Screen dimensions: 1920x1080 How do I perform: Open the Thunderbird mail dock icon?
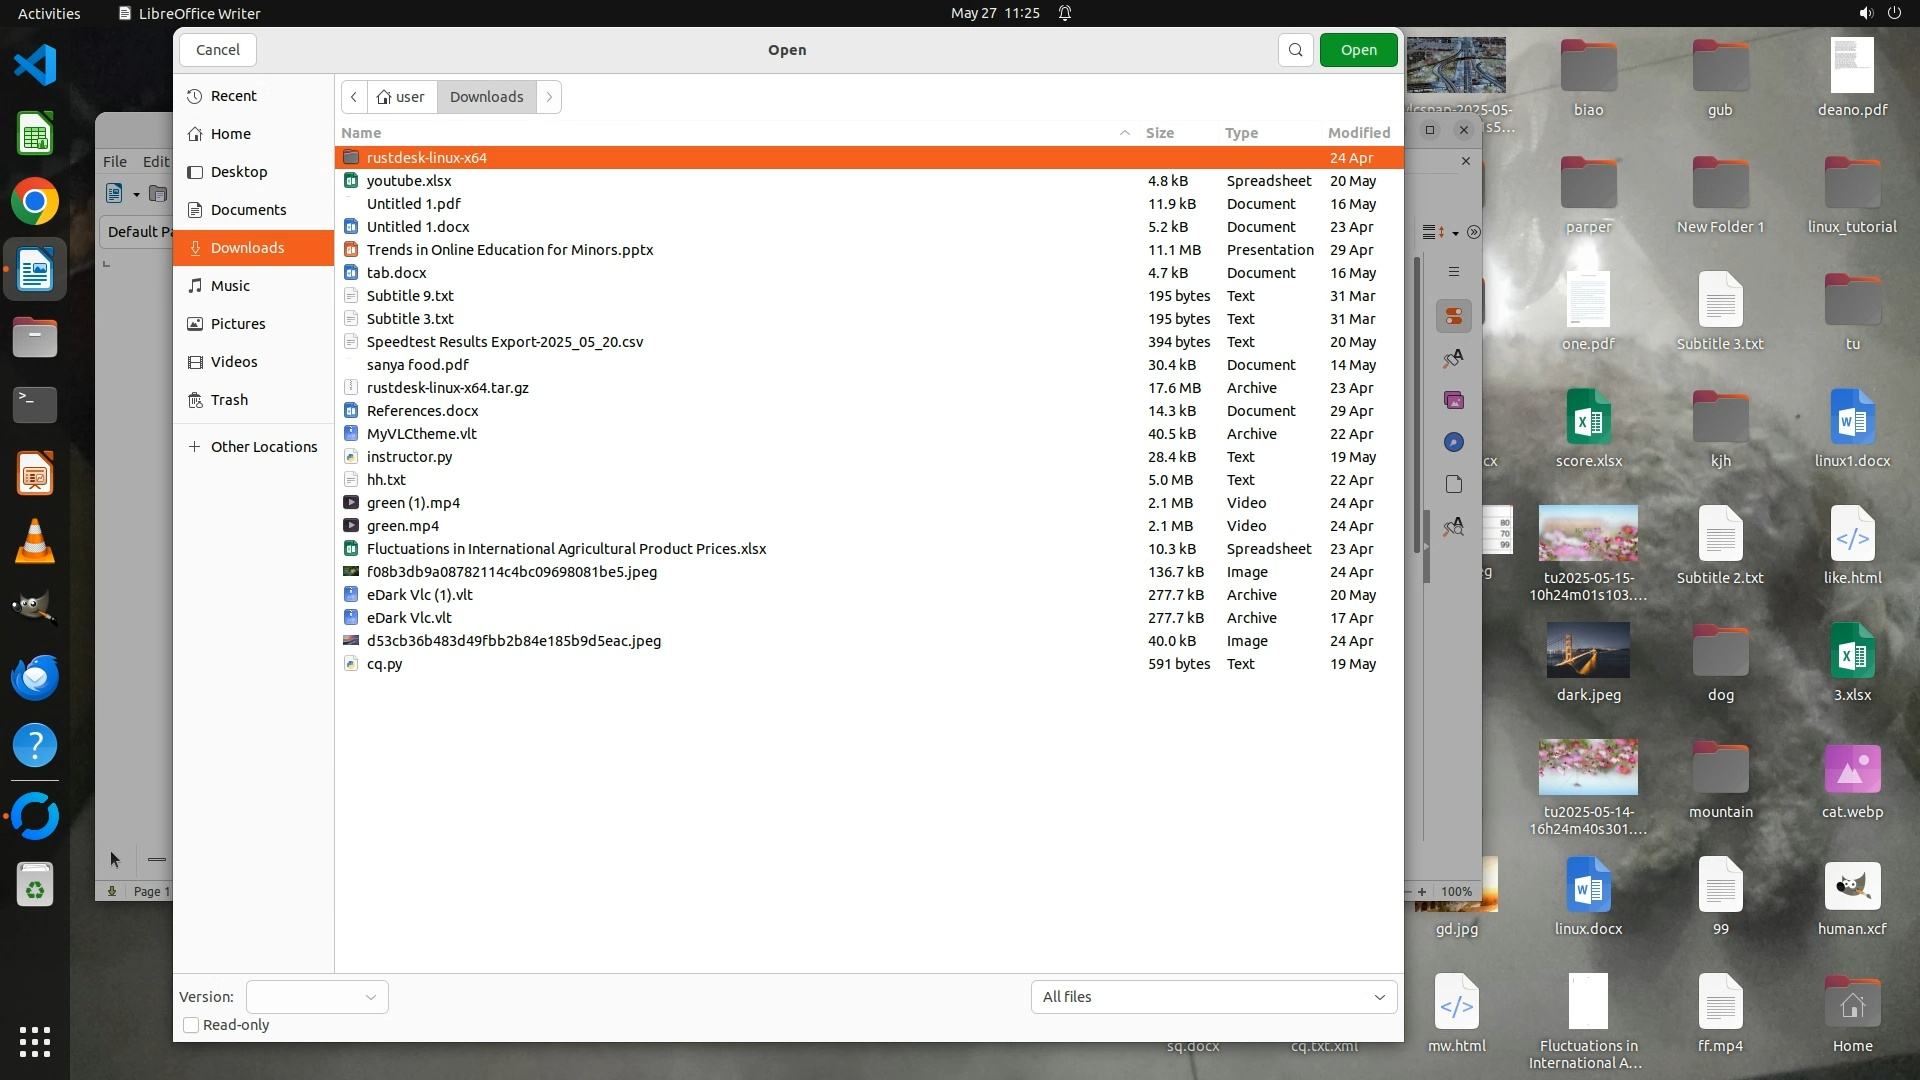tap(35, 678)
